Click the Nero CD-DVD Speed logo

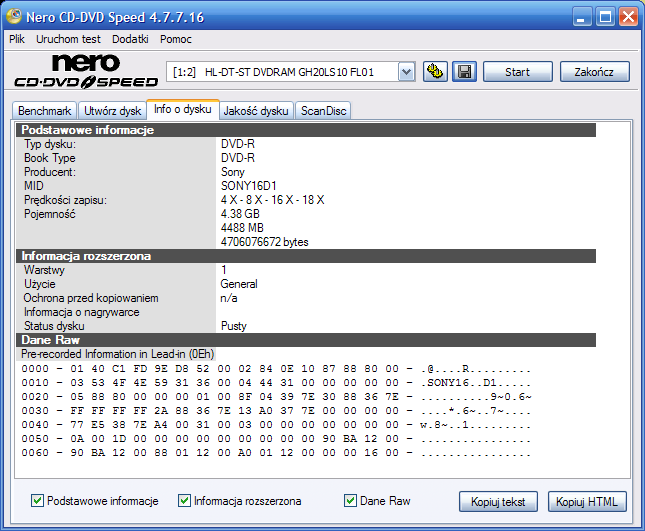[86, 71]
